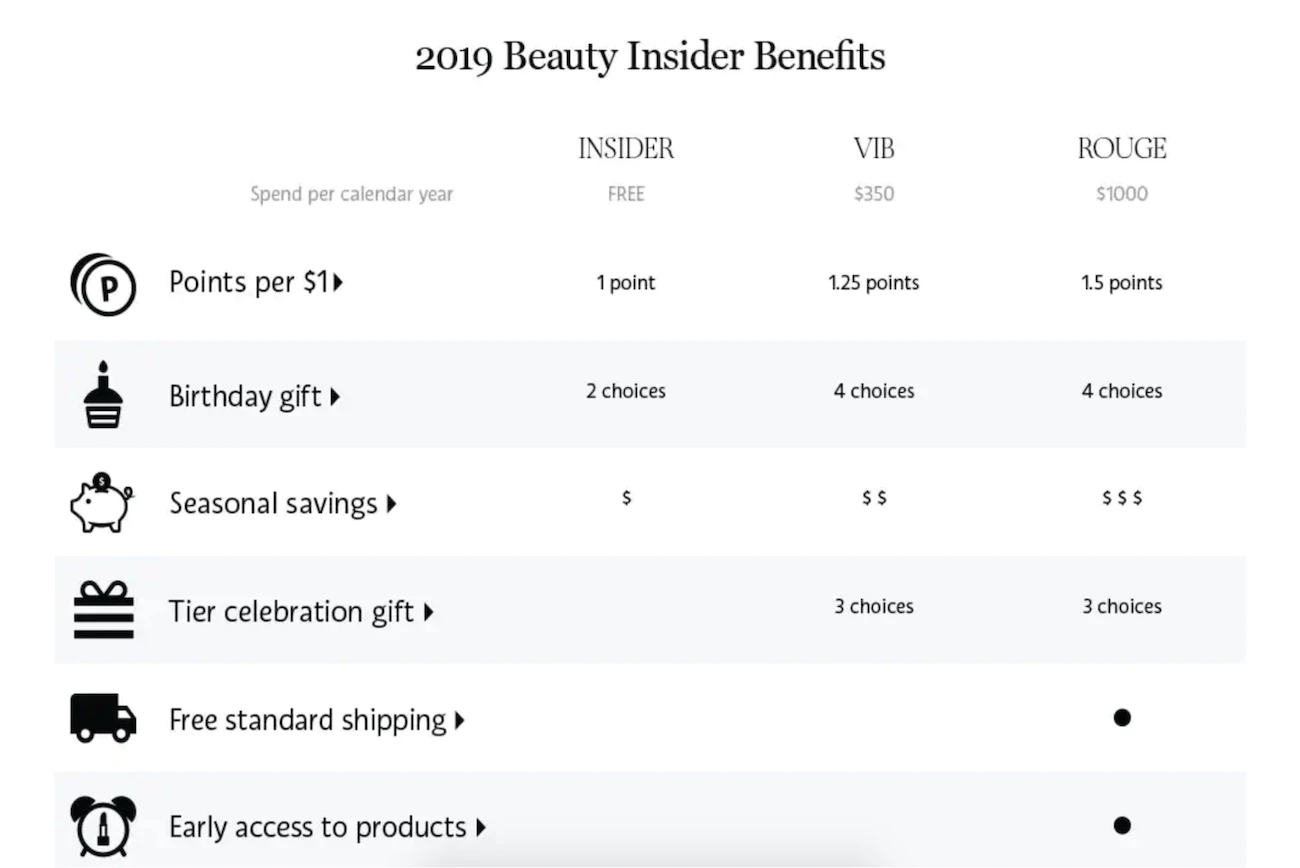Image resolution: width=1300 pixels, height=868 pixels.
Task: Select the INSIDER tier column header
Action: tap(626, 149)
